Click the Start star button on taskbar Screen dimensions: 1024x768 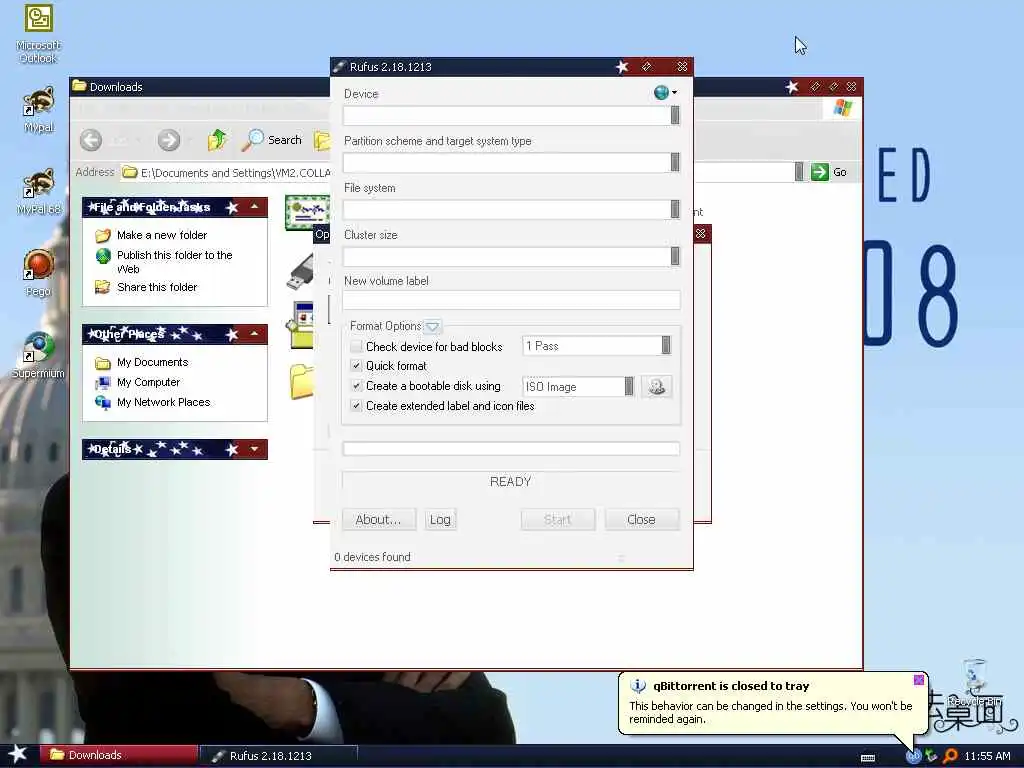click(x=18, y=754)
